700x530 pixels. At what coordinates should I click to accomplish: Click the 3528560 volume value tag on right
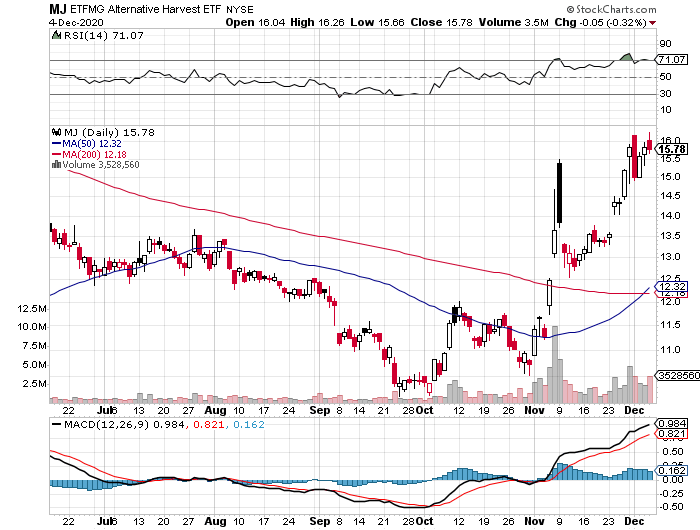click(x=679, y=376)
